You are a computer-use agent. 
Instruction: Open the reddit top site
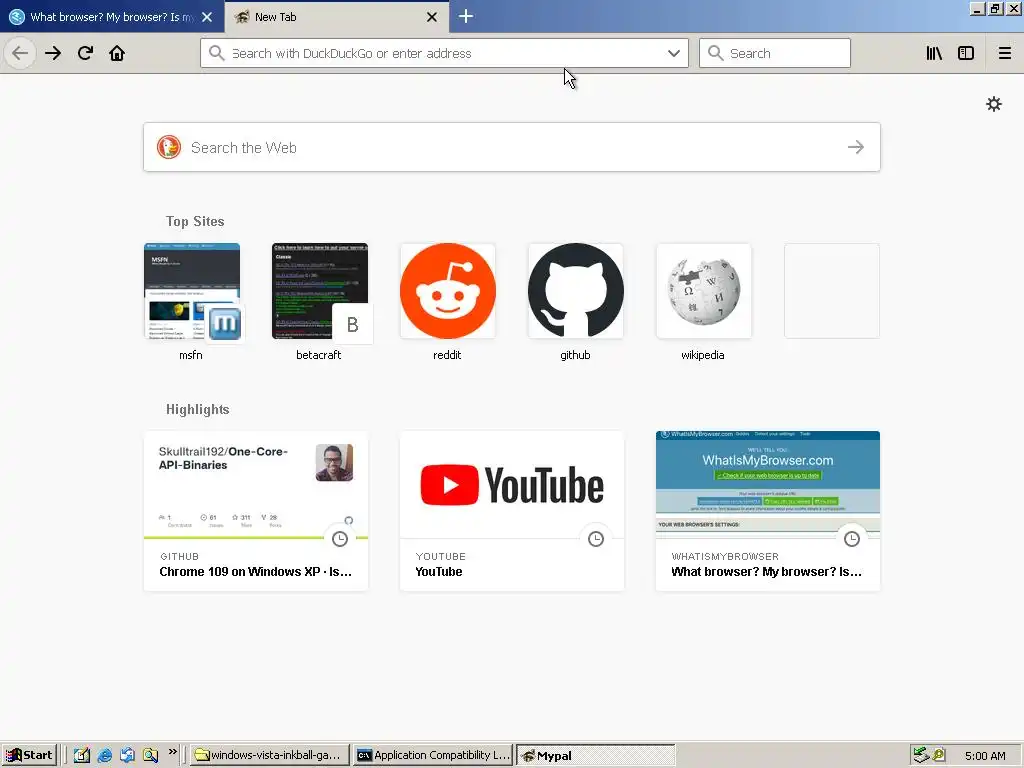click(x=447, y=302)
